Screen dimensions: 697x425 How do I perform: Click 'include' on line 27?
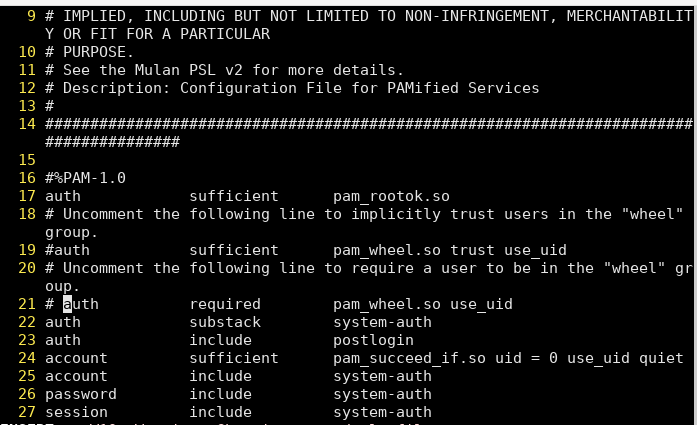click(x=220, y=412)
